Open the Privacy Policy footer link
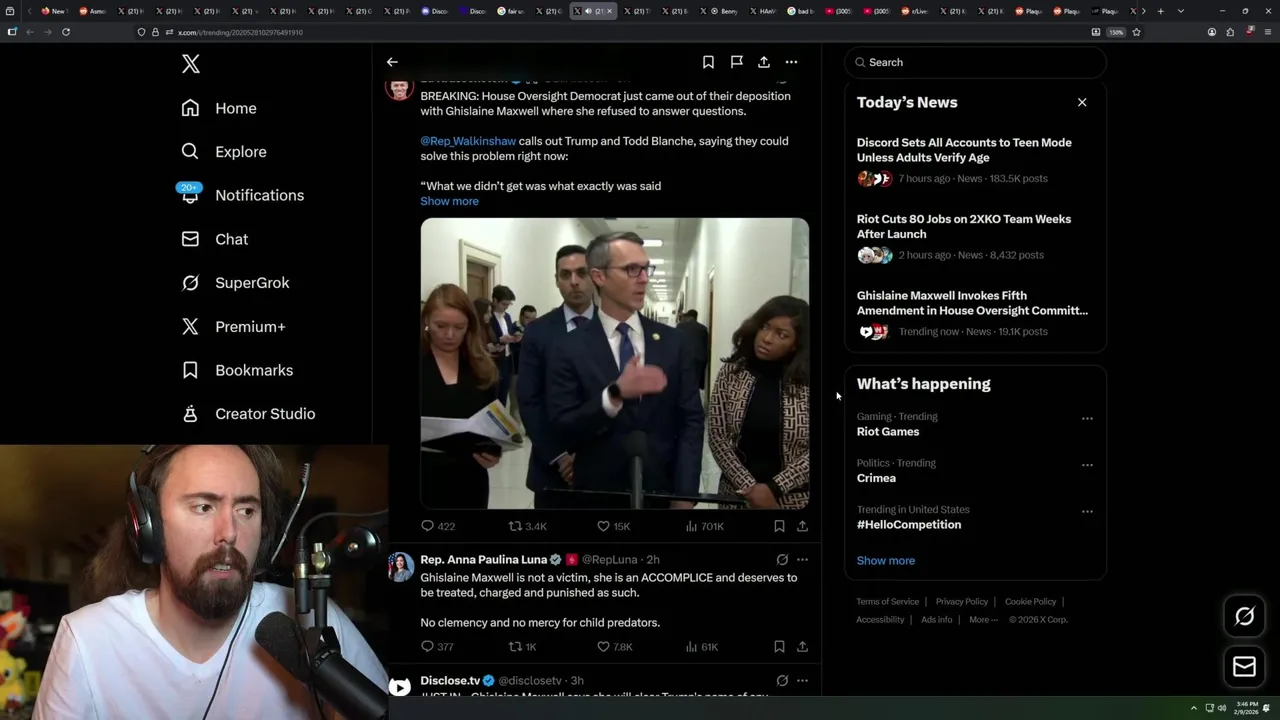 (961, 602)
